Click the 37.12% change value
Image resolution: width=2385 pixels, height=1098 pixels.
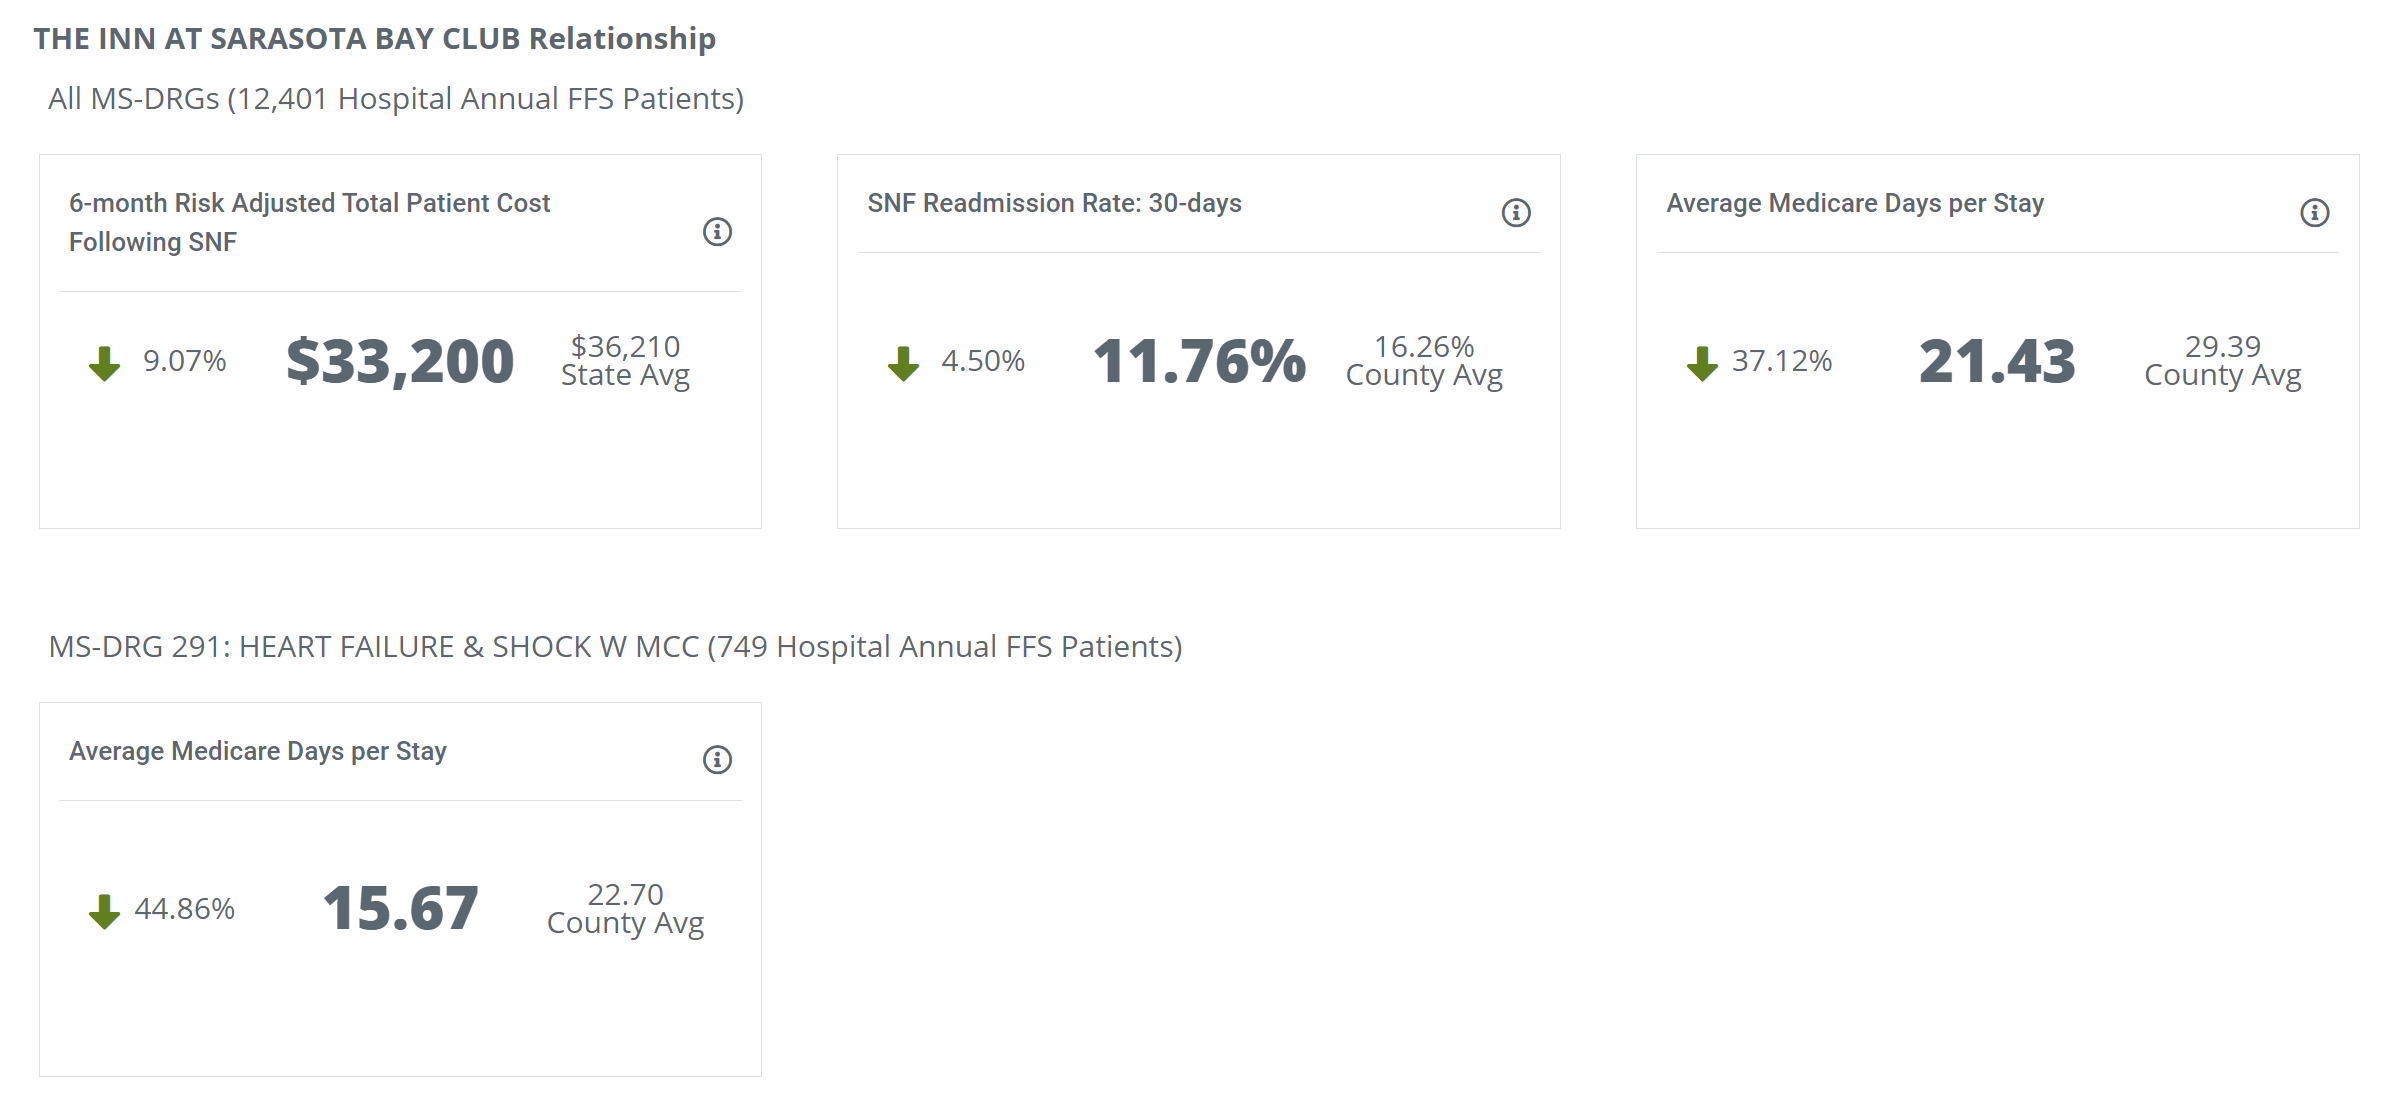(1782, 361)
